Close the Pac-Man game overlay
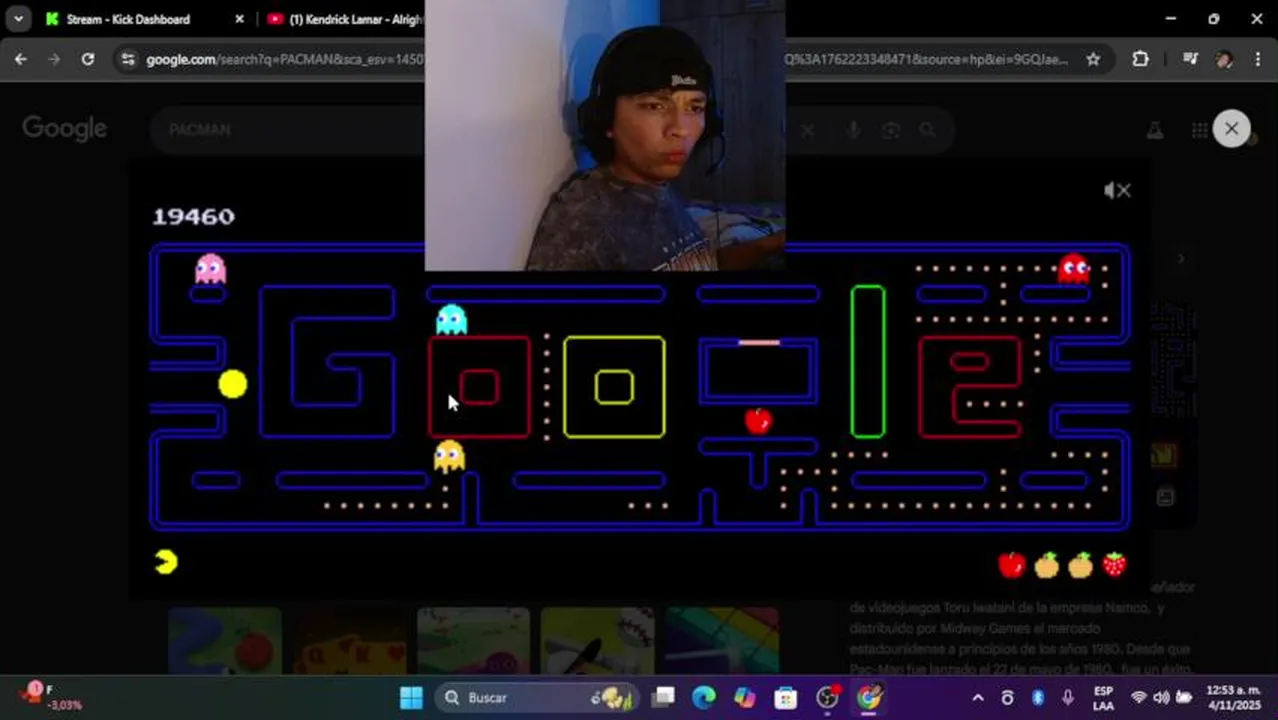 pos(1231,129)
